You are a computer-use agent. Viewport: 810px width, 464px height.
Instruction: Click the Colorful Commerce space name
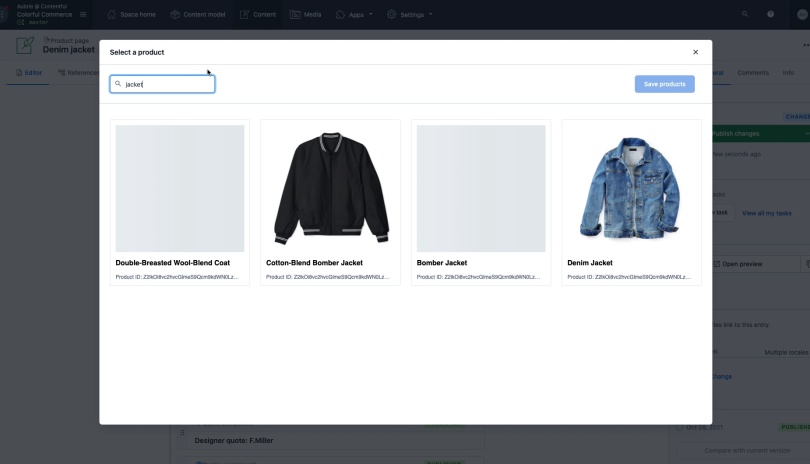44,14
